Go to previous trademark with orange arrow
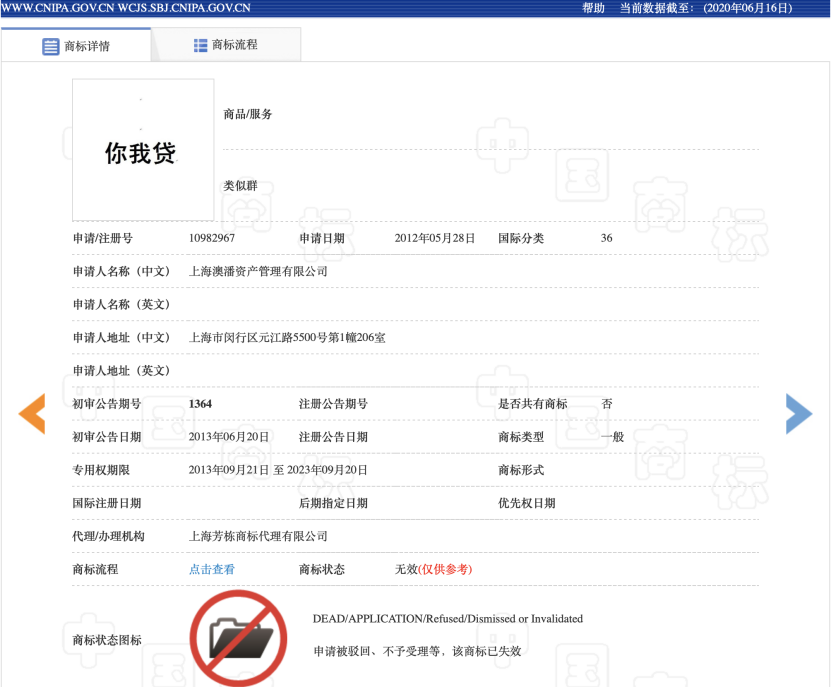831x687 pixels. click(32, 413)
